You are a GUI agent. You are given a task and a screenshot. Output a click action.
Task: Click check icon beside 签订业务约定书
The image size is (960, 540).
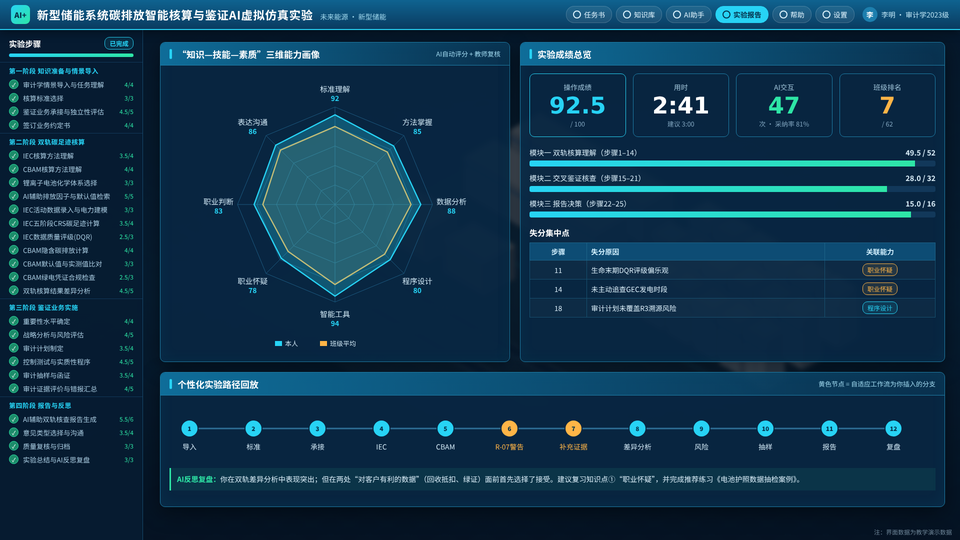(x=13, y=125)
